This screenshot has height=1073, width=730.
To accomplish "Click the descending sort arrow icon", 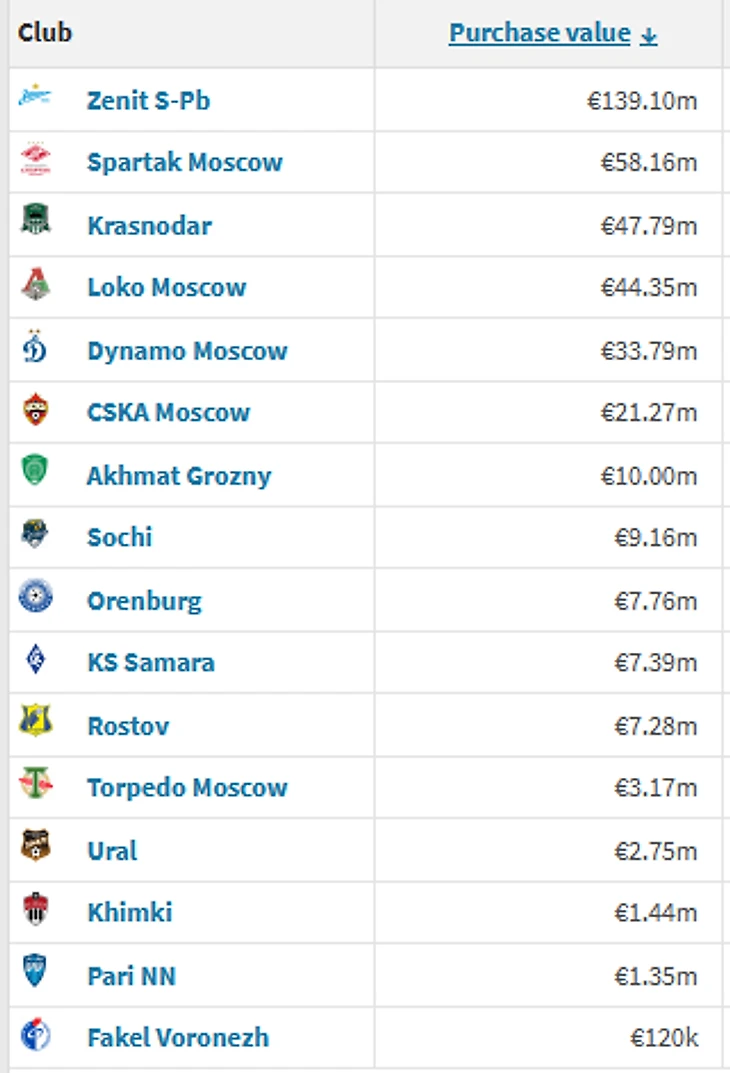I will [649, 36].
